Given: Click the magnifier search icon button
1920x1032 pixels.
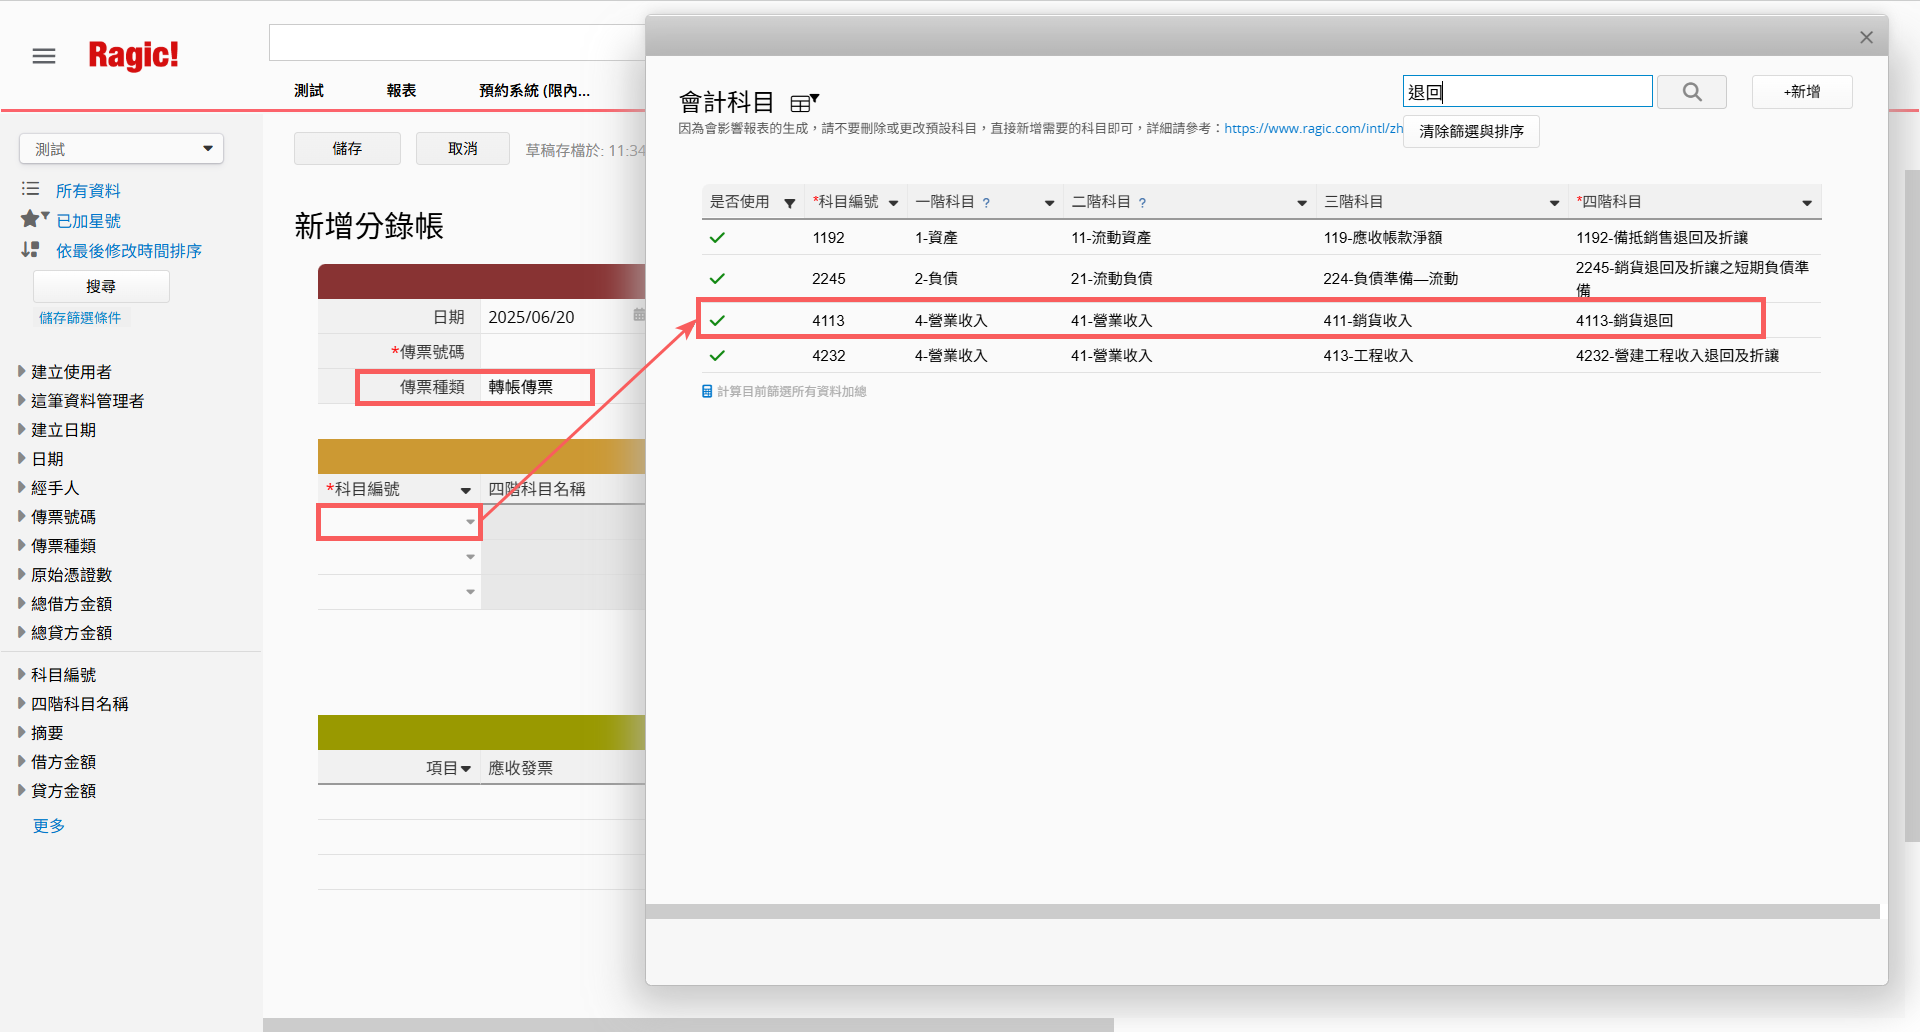Looking at the screenshot, I should pos(1691,92).
